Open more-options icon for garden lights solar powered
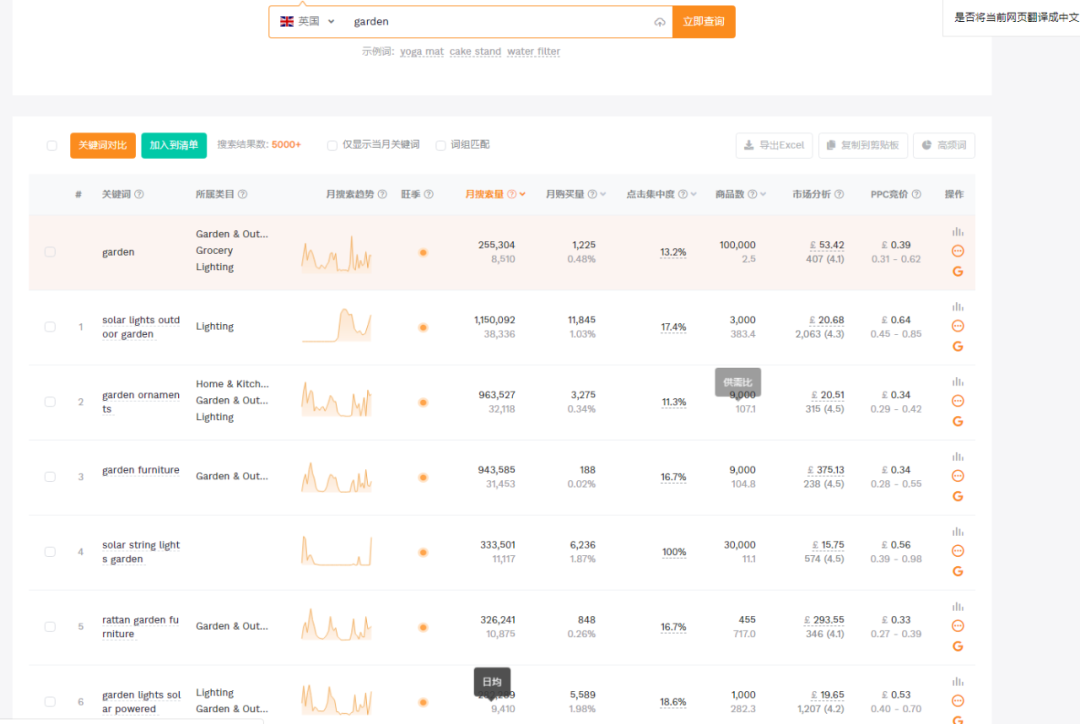 click(x=957, y=701)
